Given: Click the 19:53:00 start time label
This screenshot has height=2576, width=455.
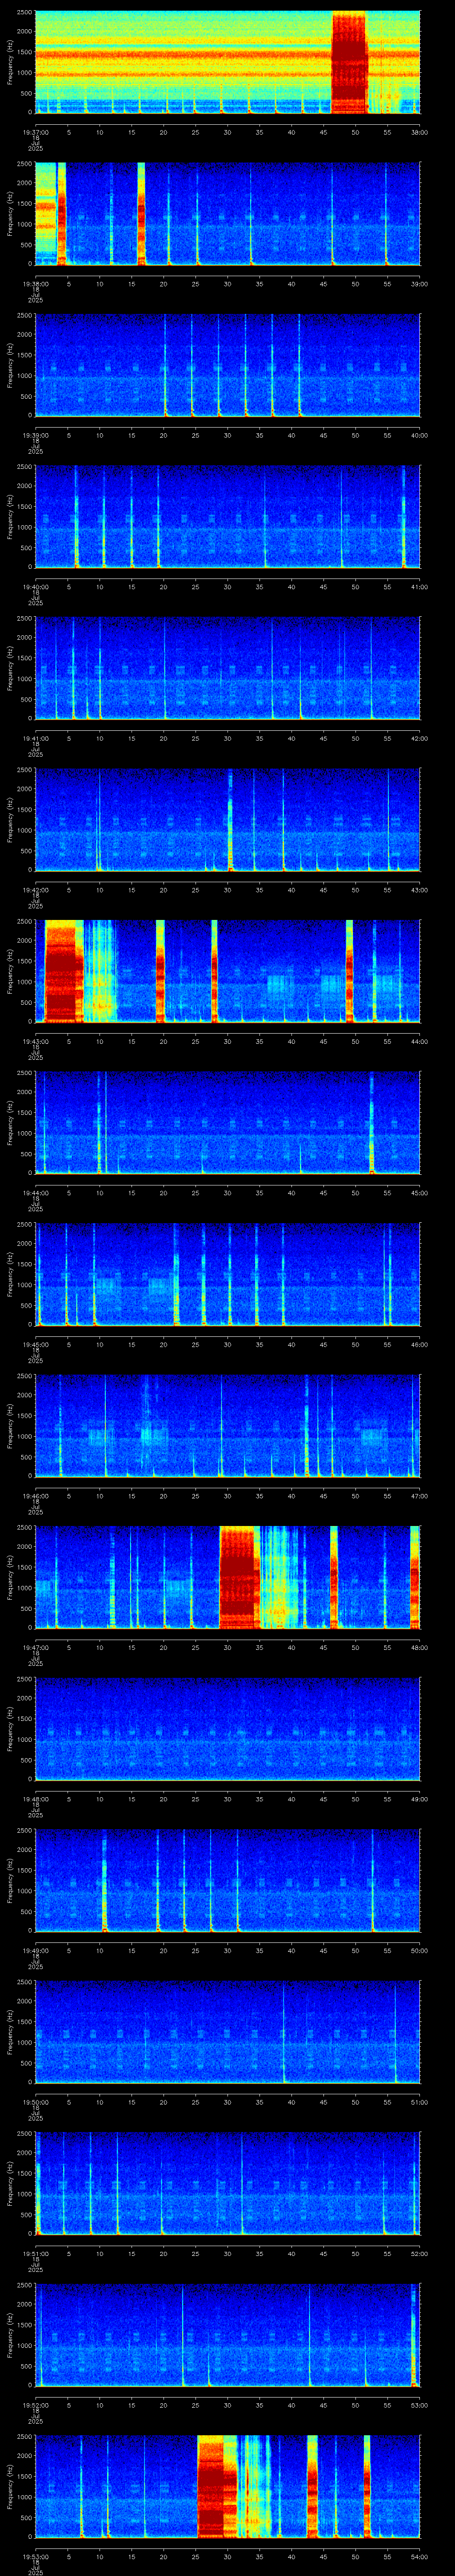Looking at the screenshot, I should pyautogui.click(x=35, y=2557).
